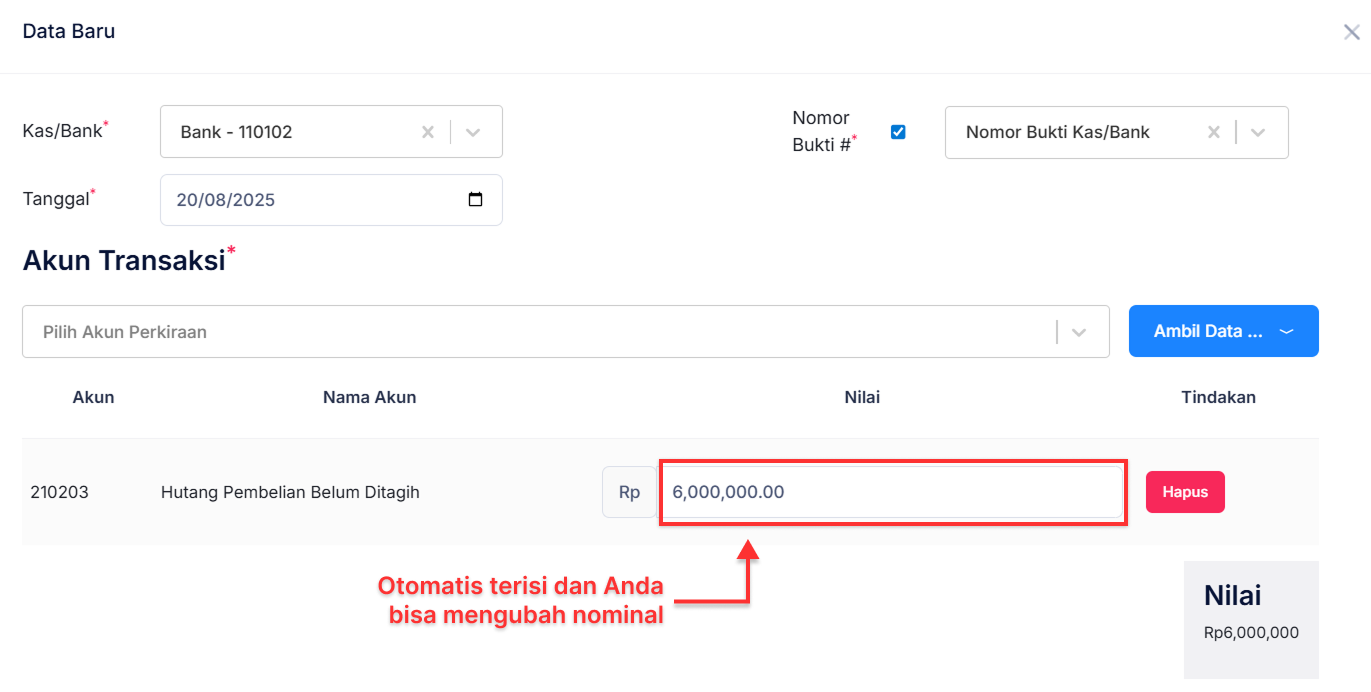Screen dimensions: 1371x692
Task: Click the Tindakan column header
Action: (x=1218, y=397)
